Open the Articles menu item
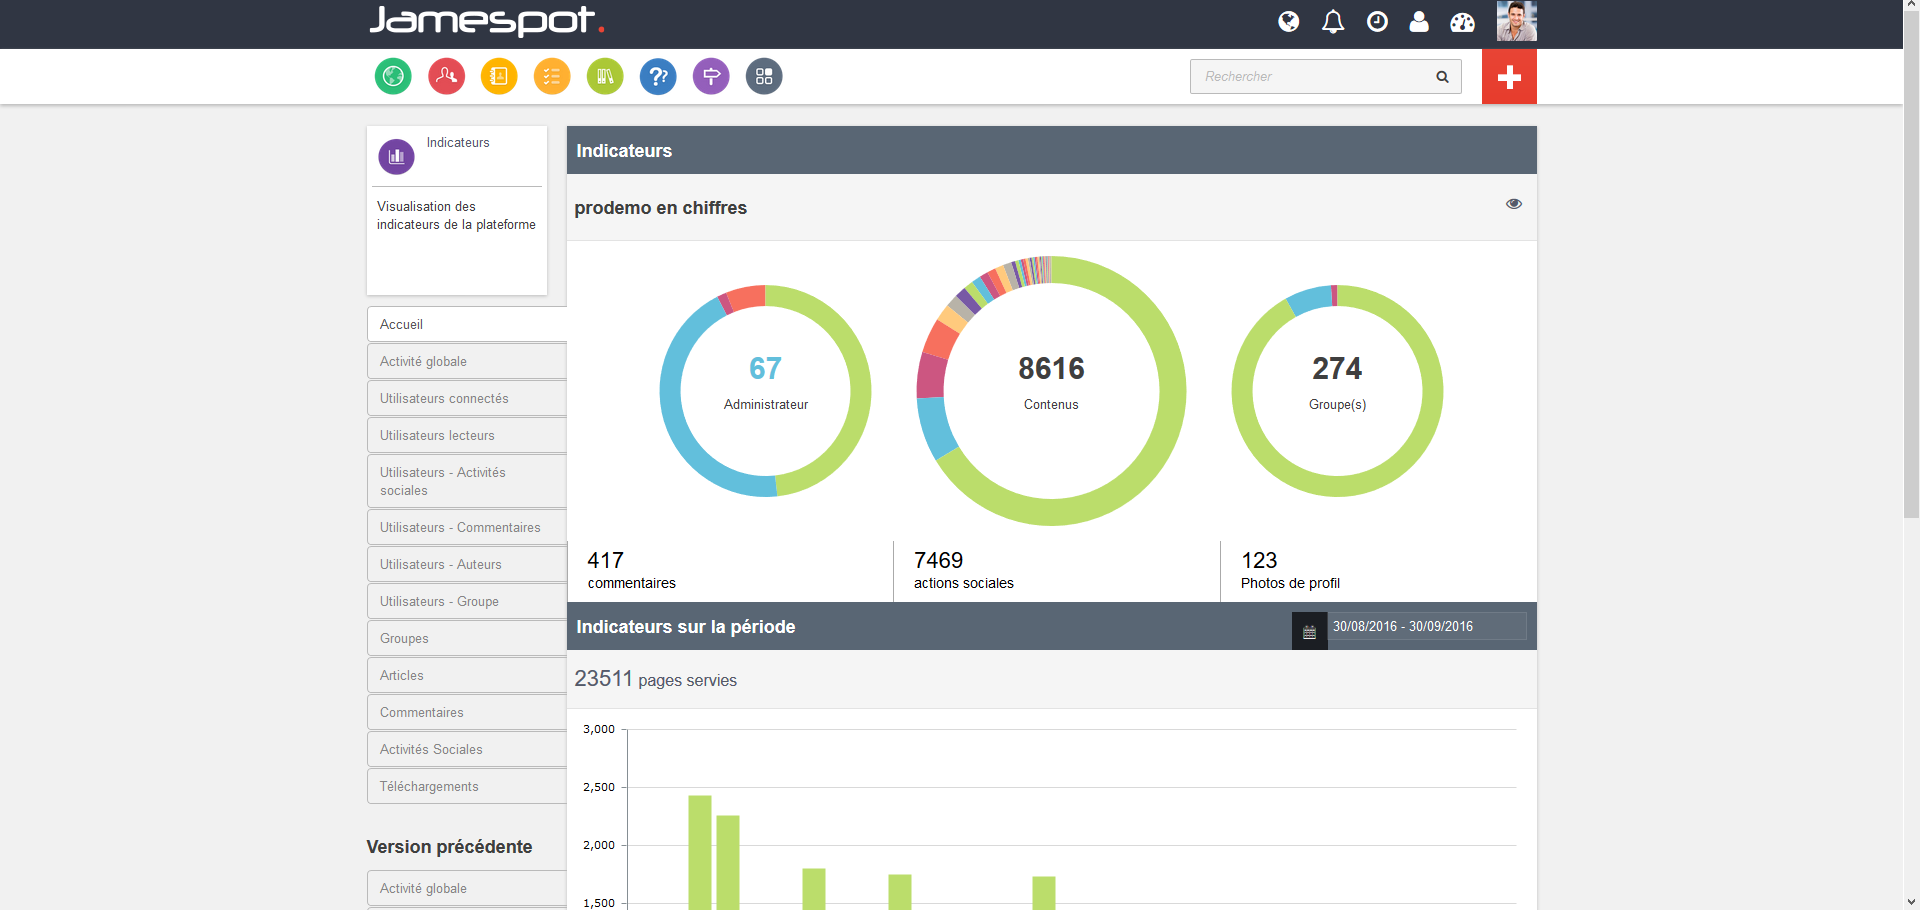1920x910 pixels. [467, 676]
